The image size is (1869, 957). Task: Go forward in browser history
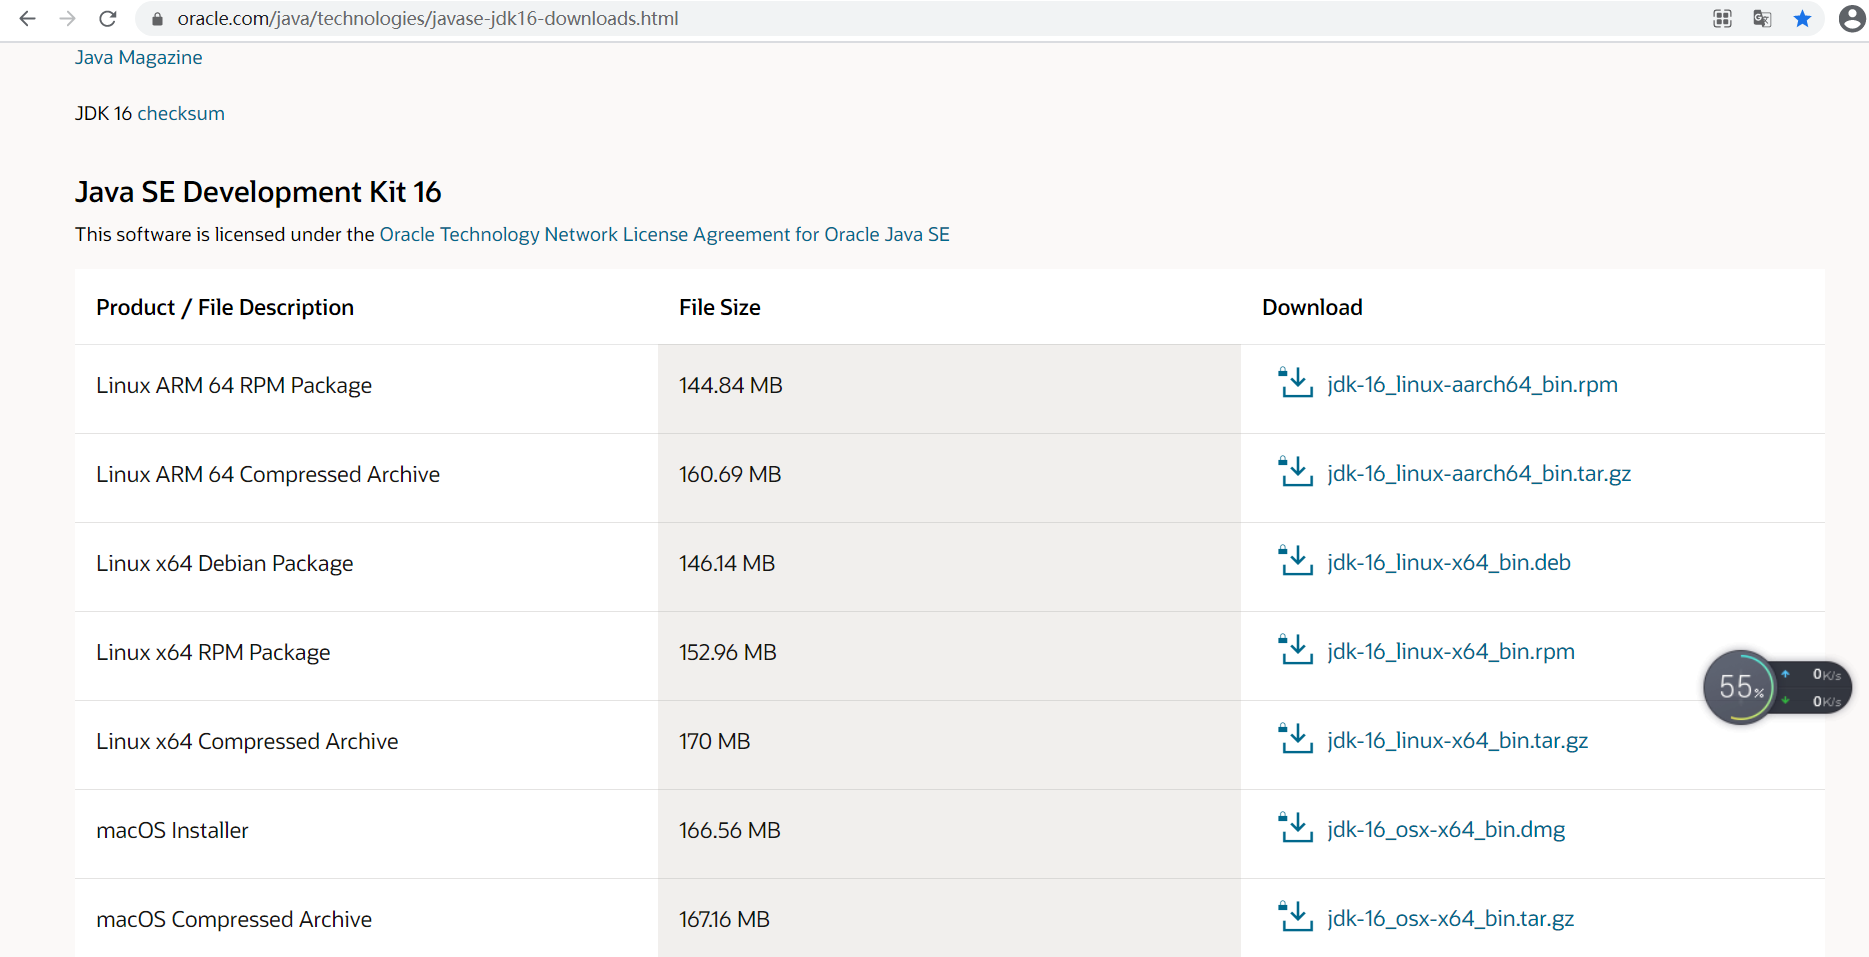pos(67,18)
